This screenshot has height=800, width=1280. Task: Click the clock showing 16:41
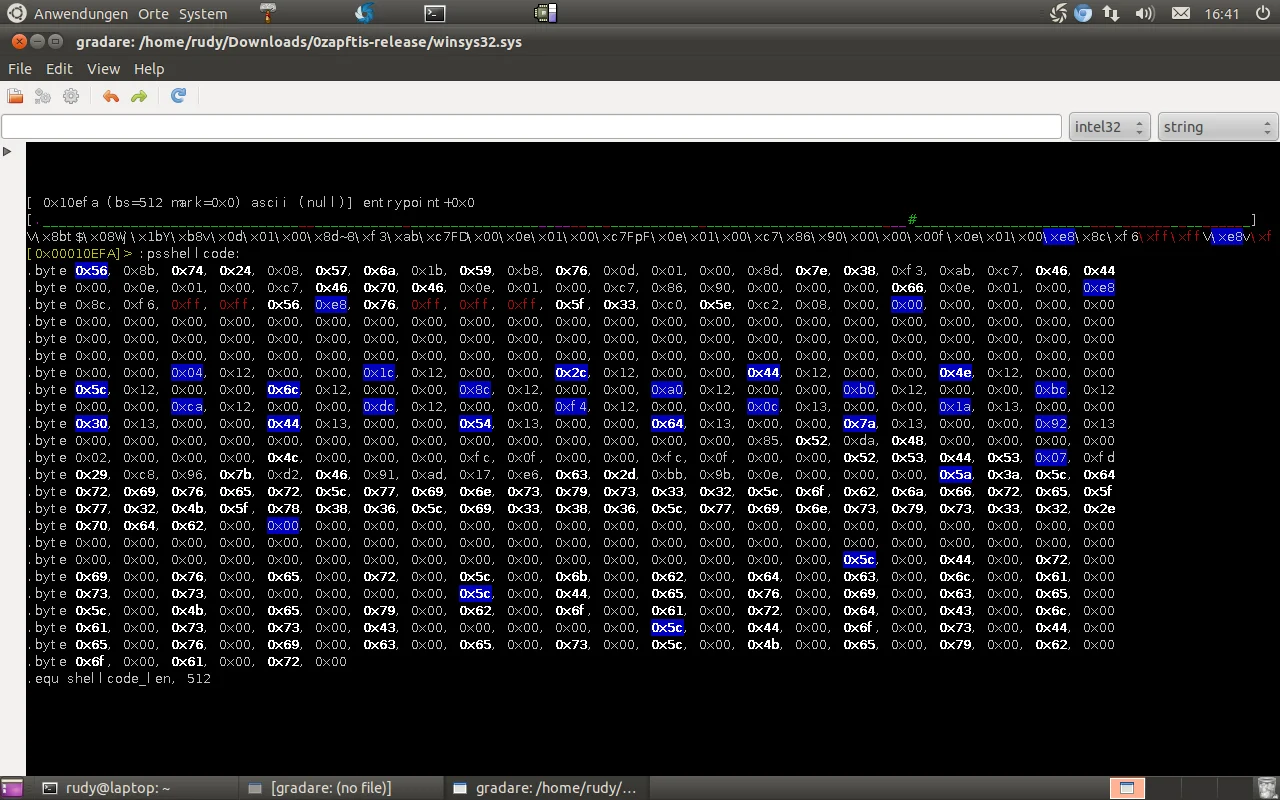[x=1222, y=14]
